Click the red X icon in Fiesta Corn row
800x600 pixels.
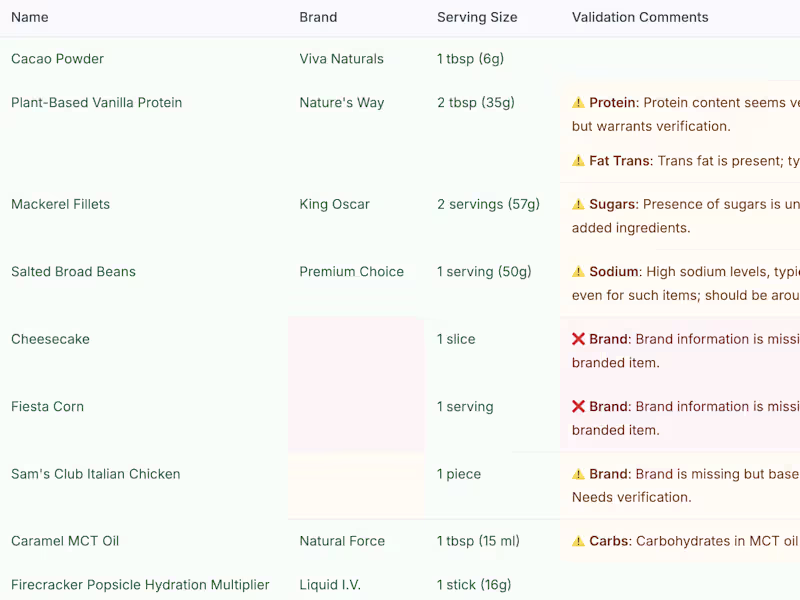tap(578, 407)
